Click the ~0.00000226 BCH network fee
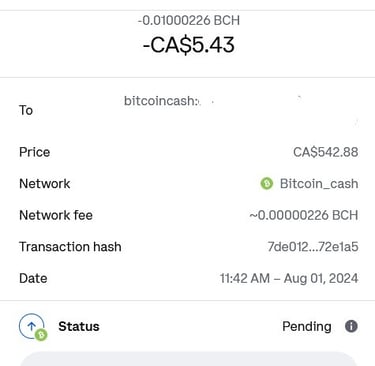The height and width of the screenshot is (366, 375). coord(304,215)
